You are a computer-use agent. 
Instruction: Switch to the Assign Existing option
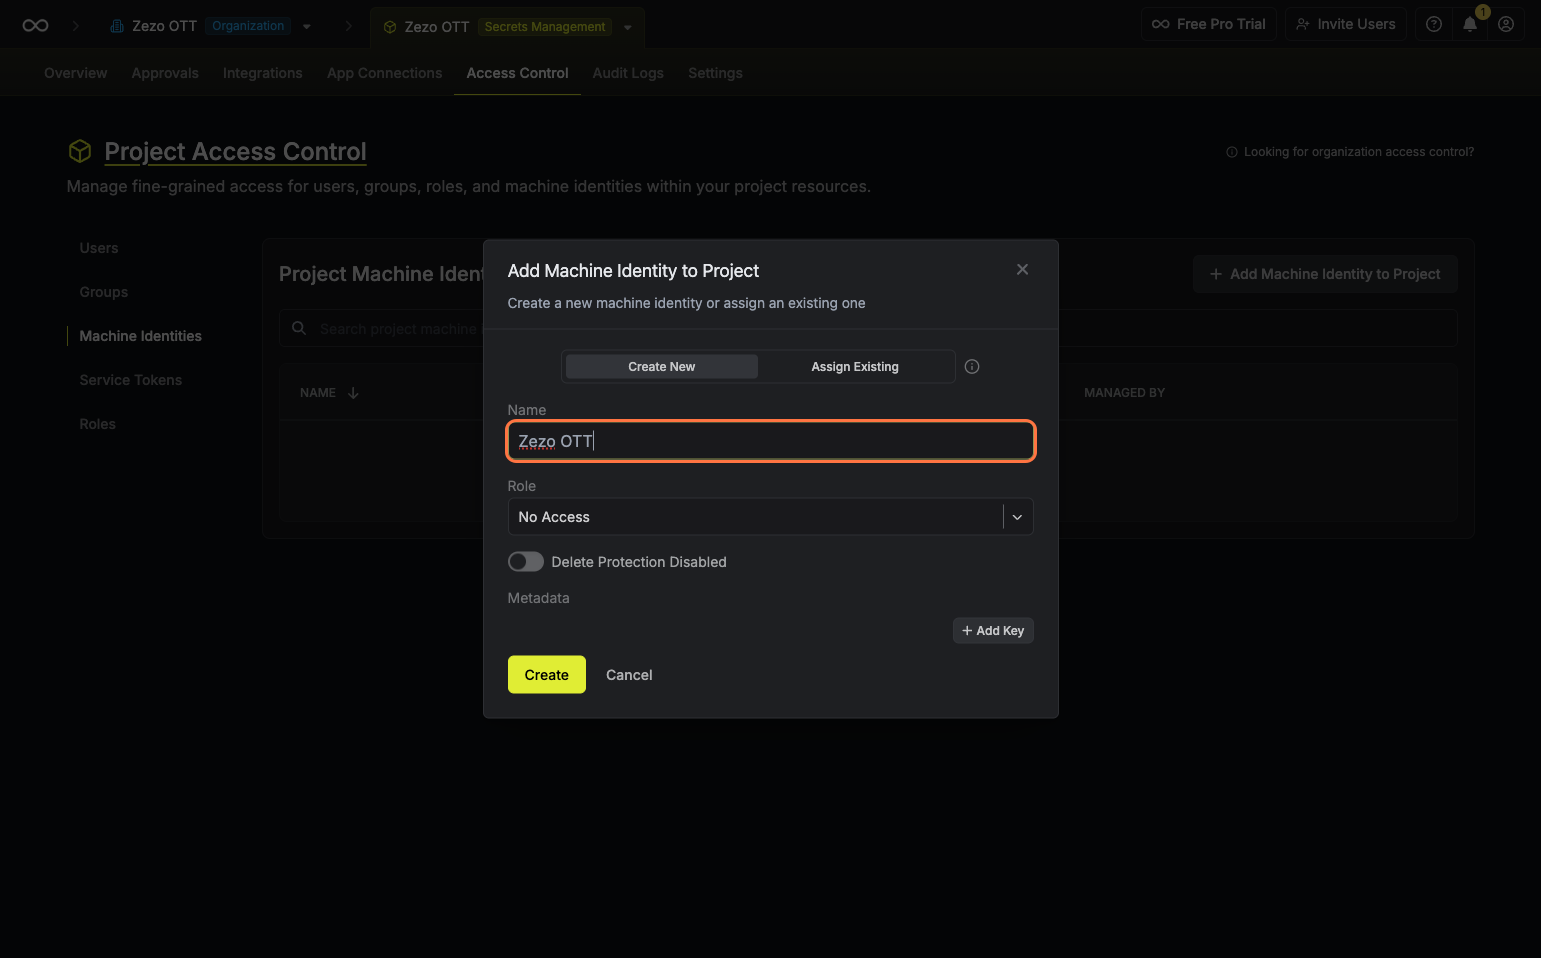[x=854, y=367]
